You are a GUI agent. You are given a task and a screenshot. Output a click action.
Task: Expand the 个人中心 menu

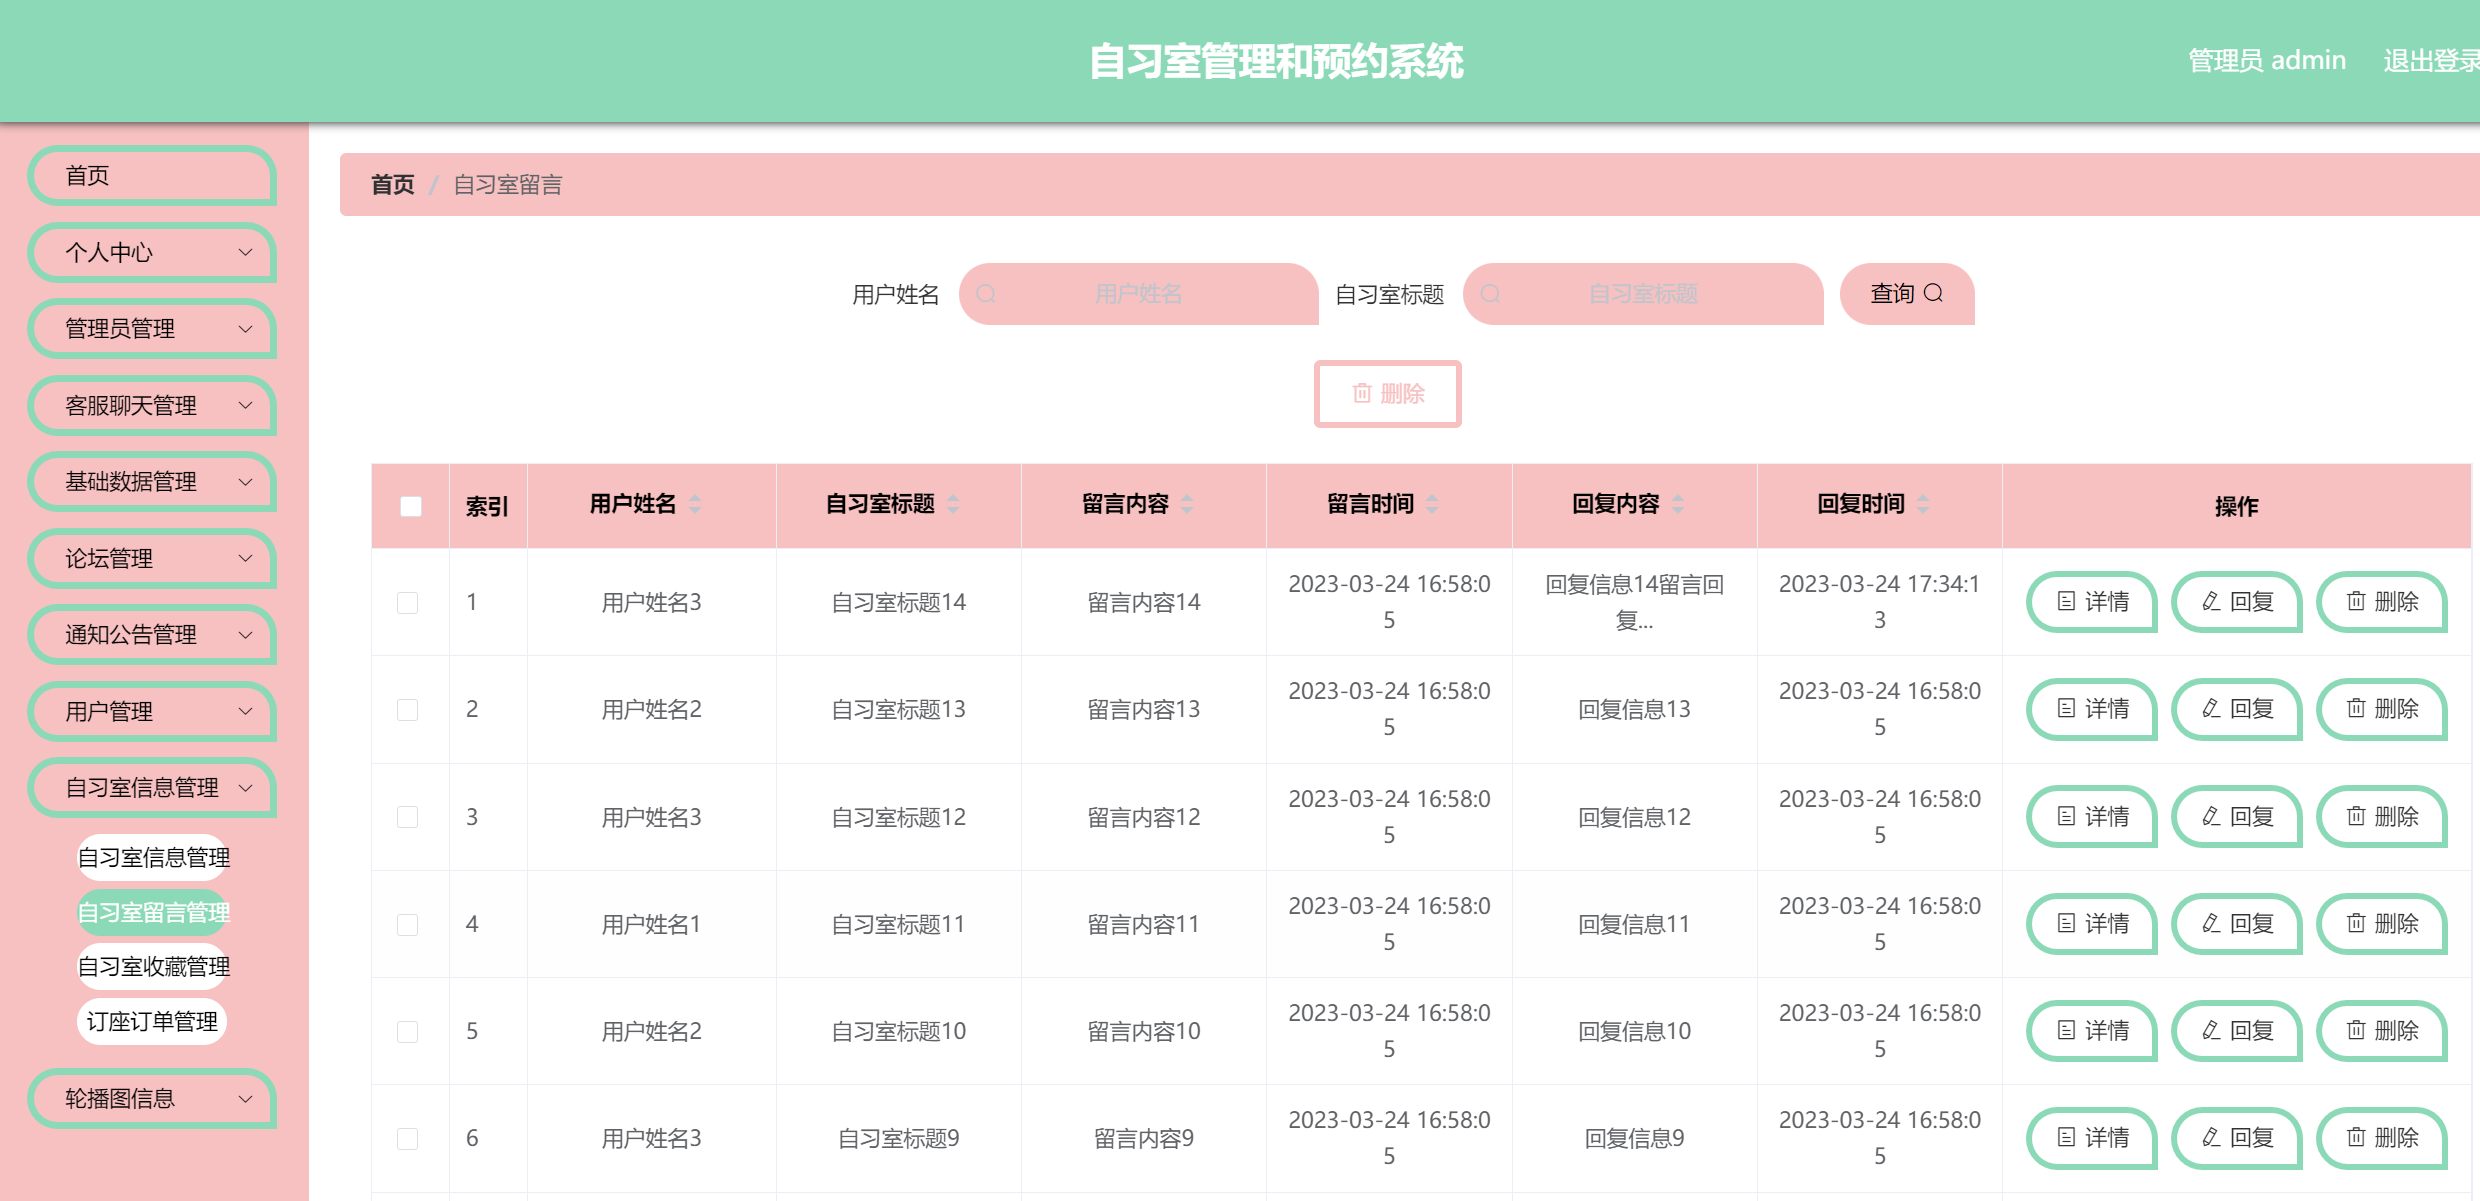[x=151, y=253]
